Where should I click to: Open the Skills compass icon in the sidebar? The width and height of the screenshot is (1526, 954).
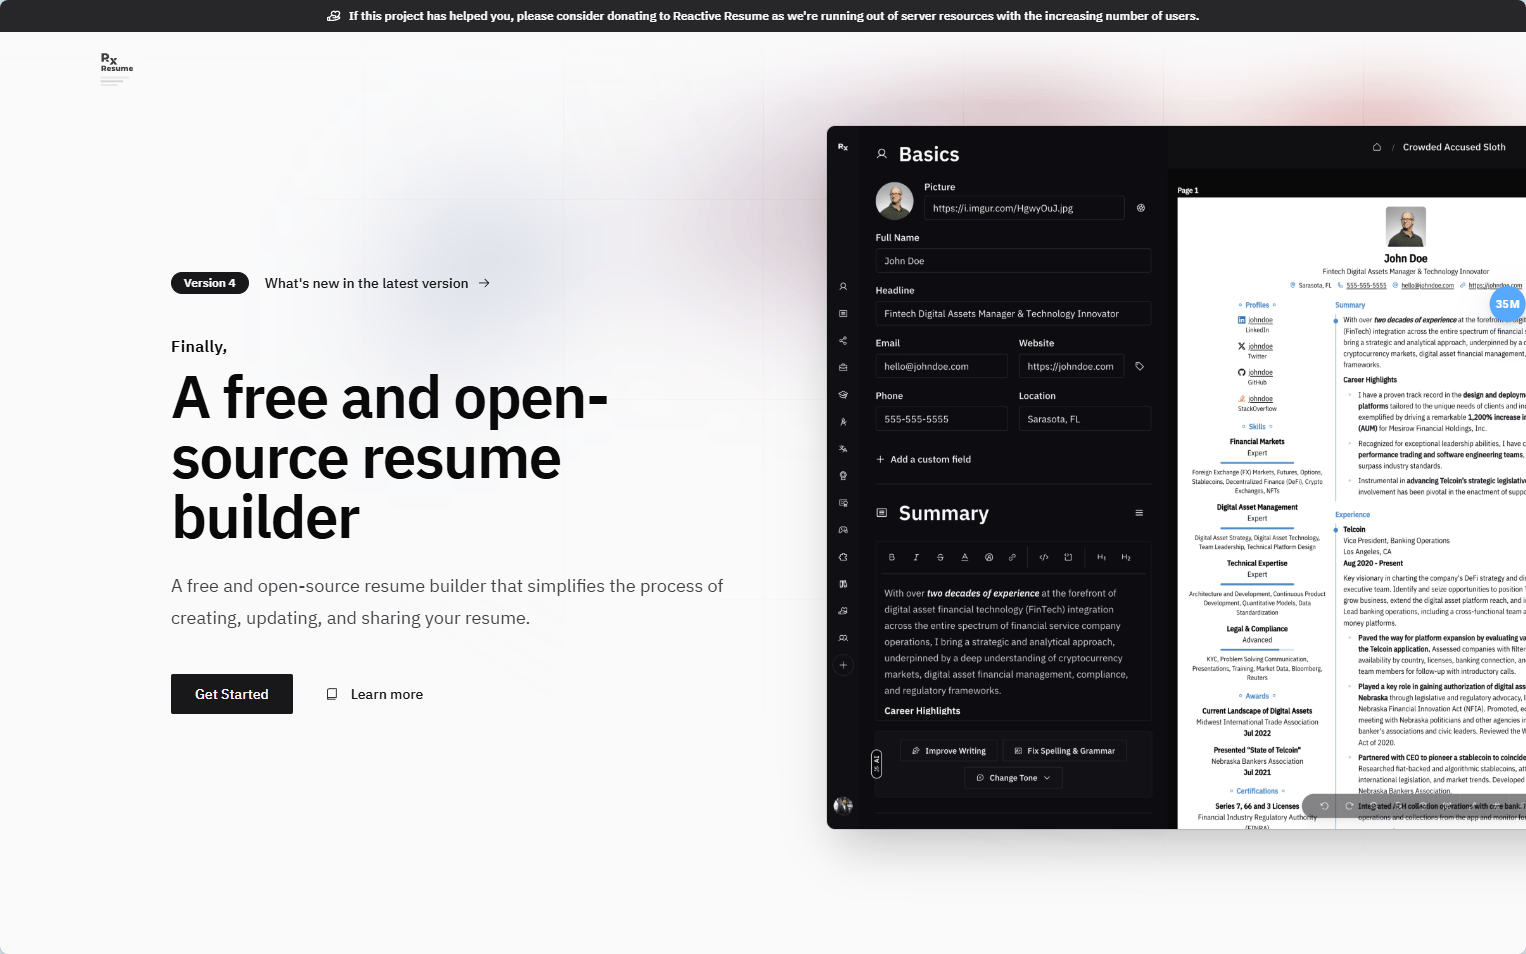843,421
